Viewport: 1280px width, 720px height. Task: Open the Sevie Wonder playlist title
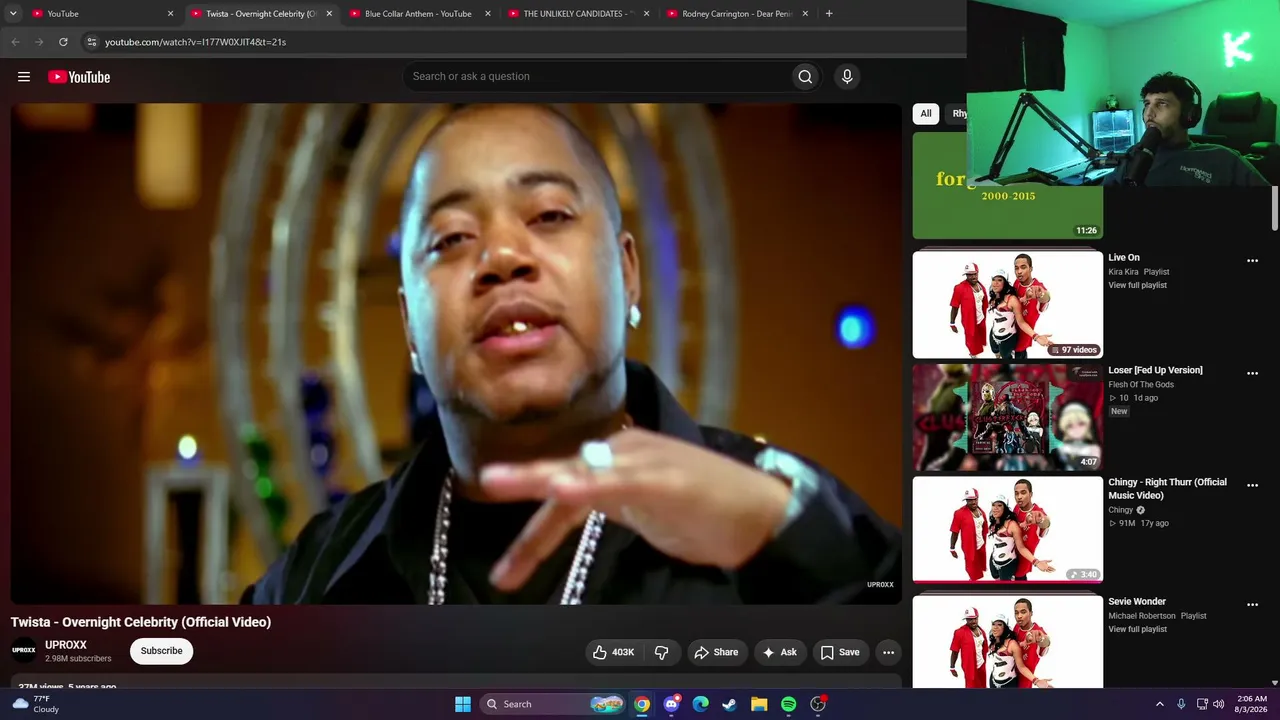click(x=1137, y=602)
